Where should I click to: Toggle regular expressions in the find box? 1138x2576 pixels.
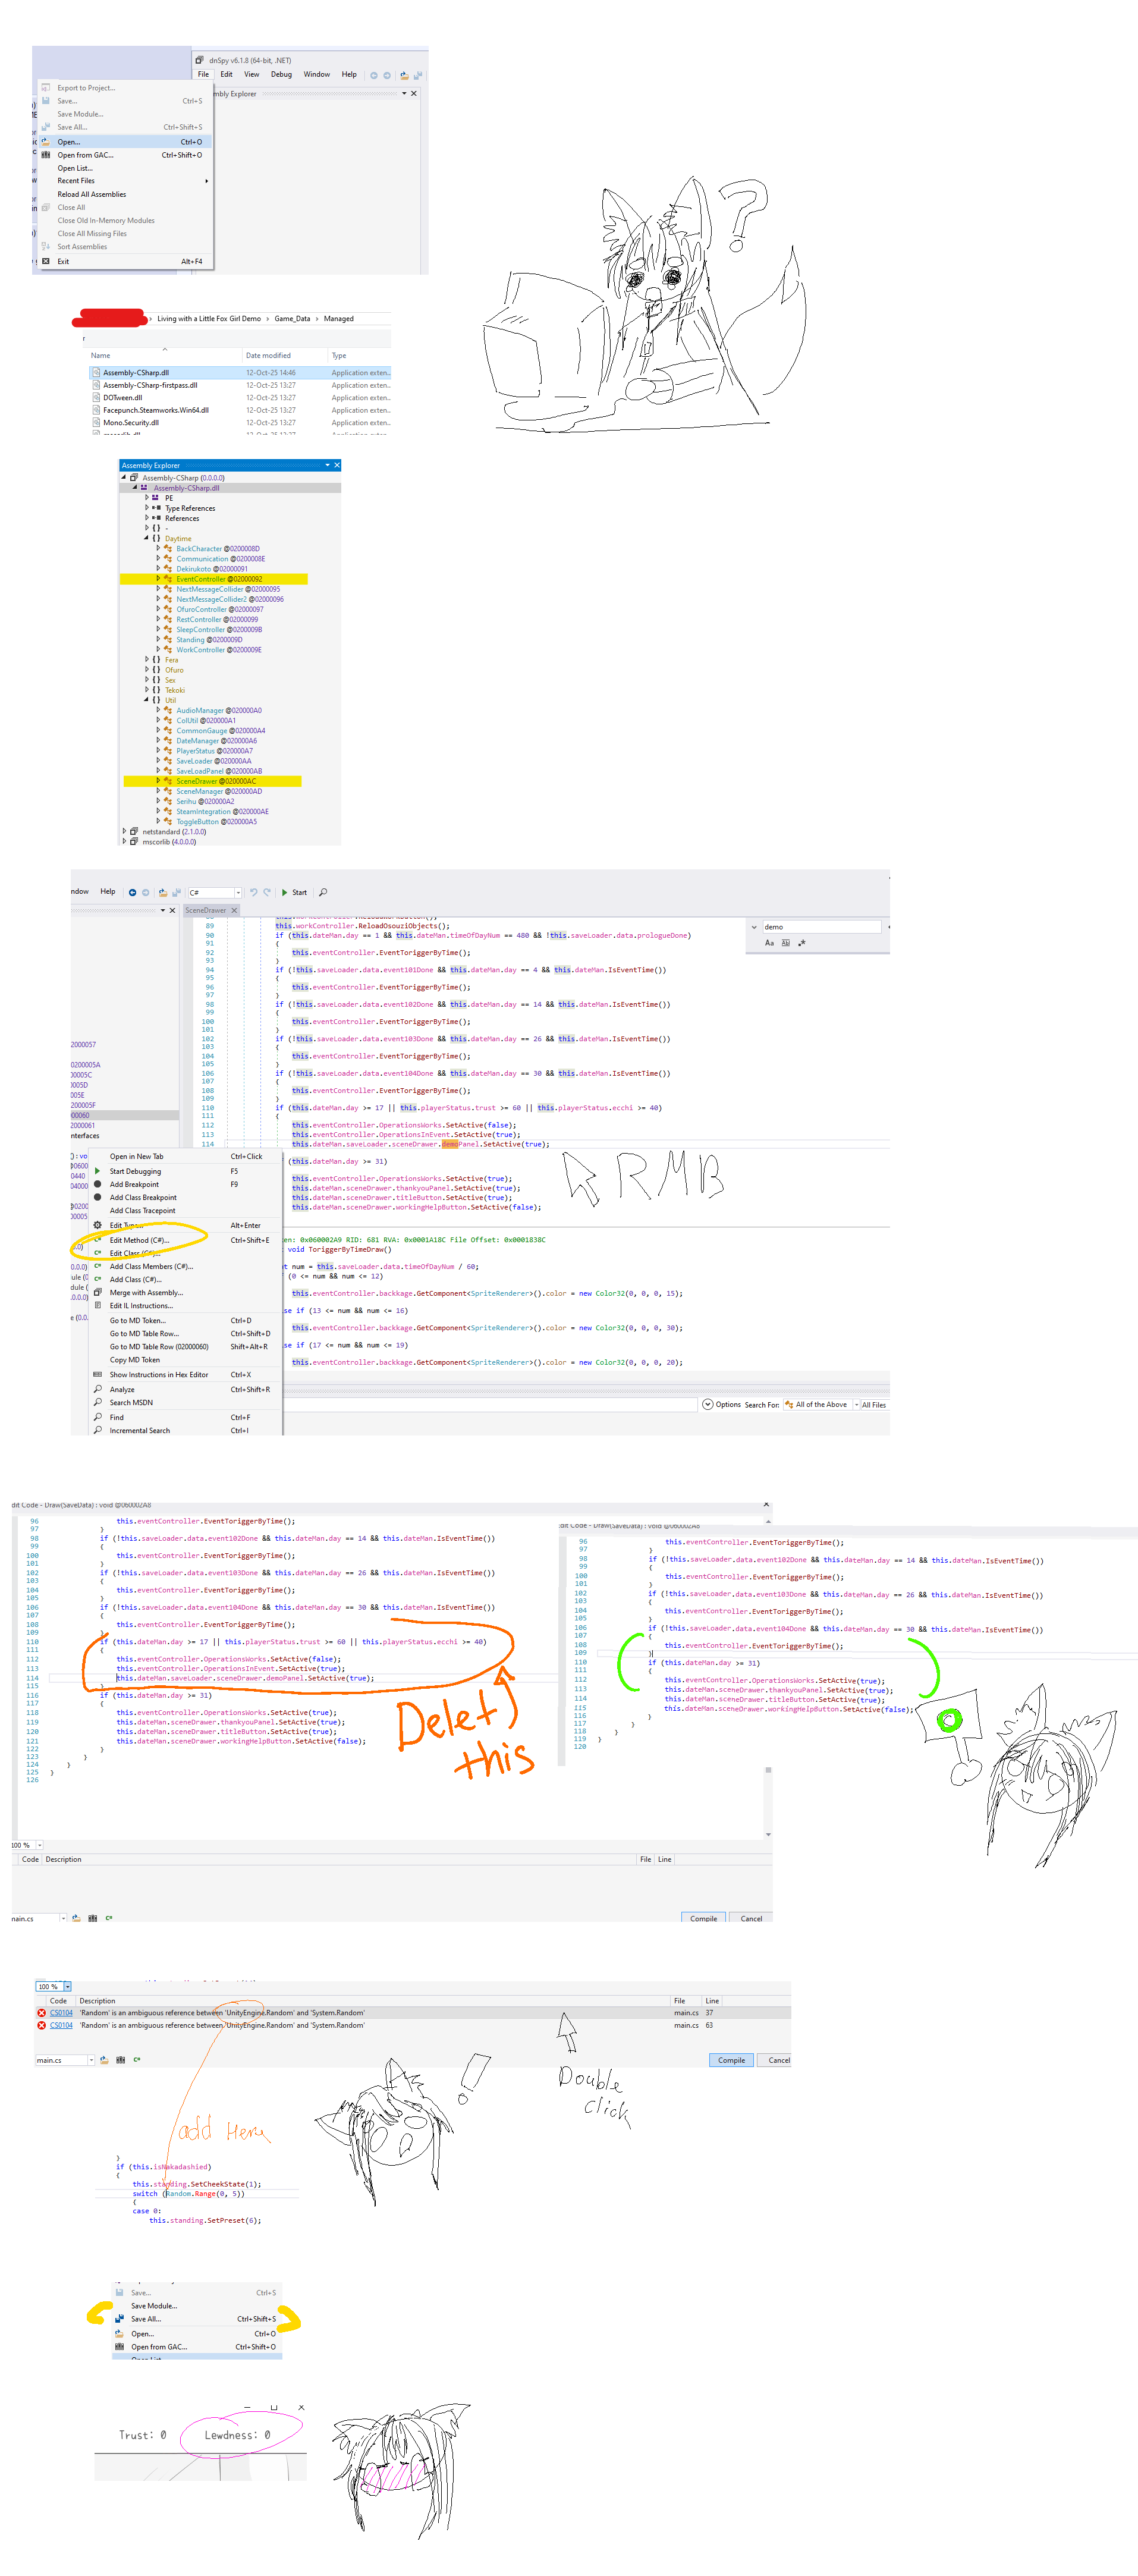click(x=801, y=943)
